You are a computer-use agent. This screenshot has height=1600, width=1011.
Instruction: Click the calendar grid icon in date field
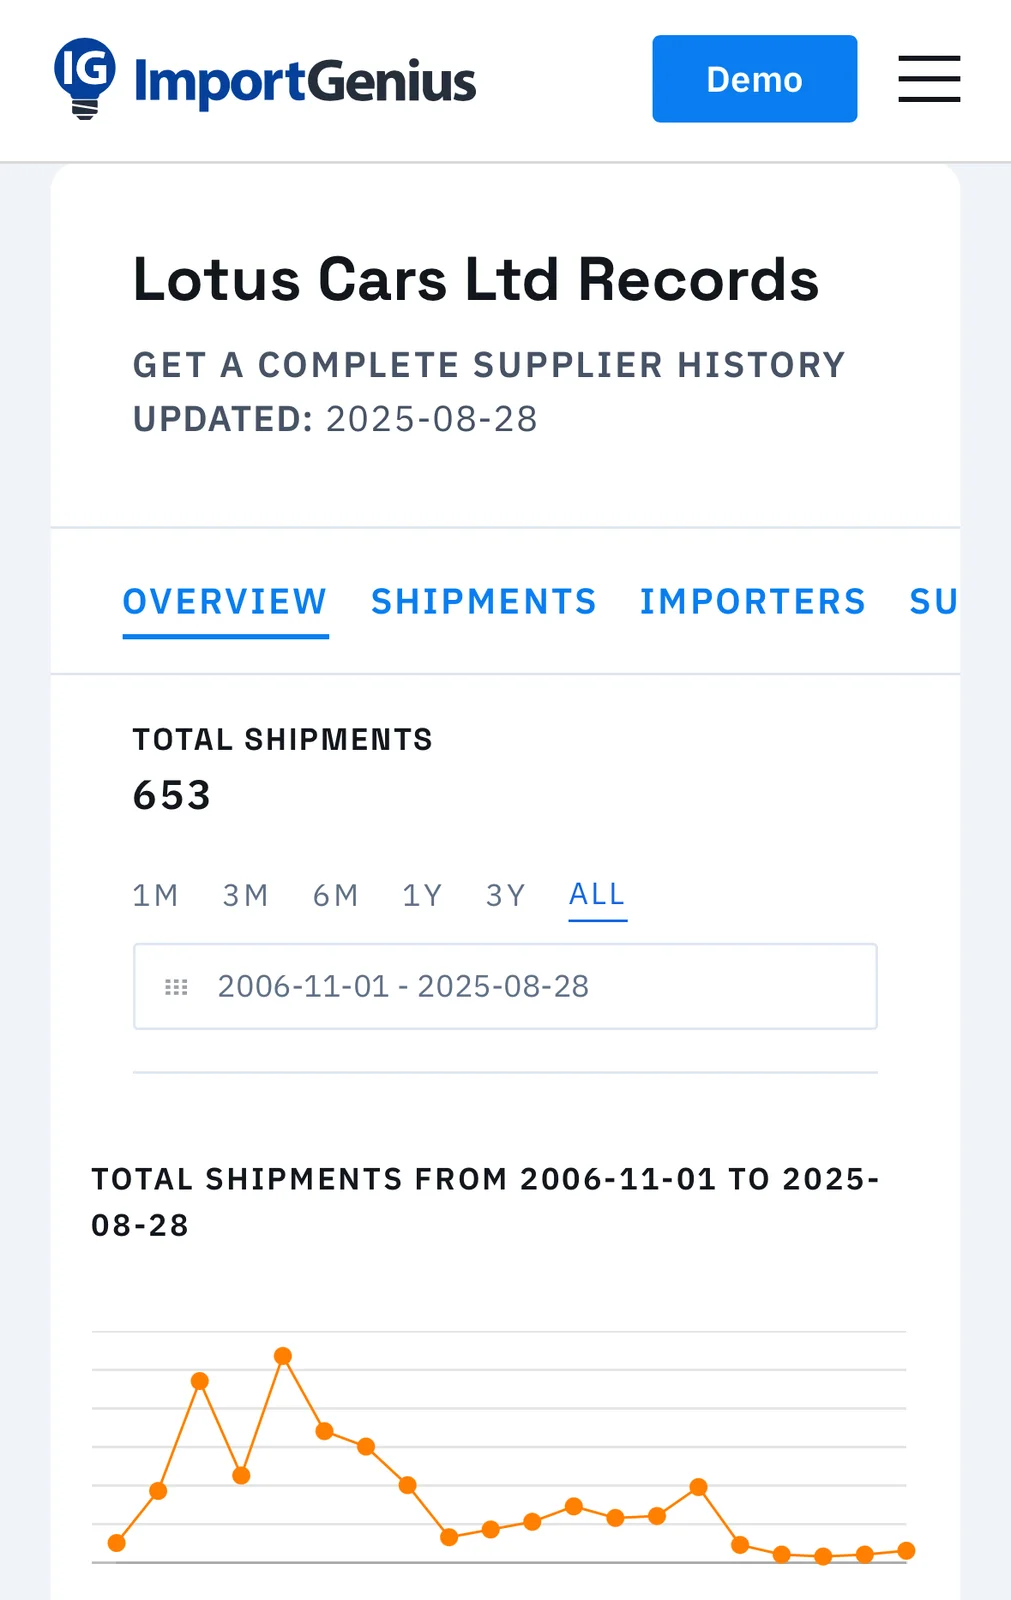point(176,987)
